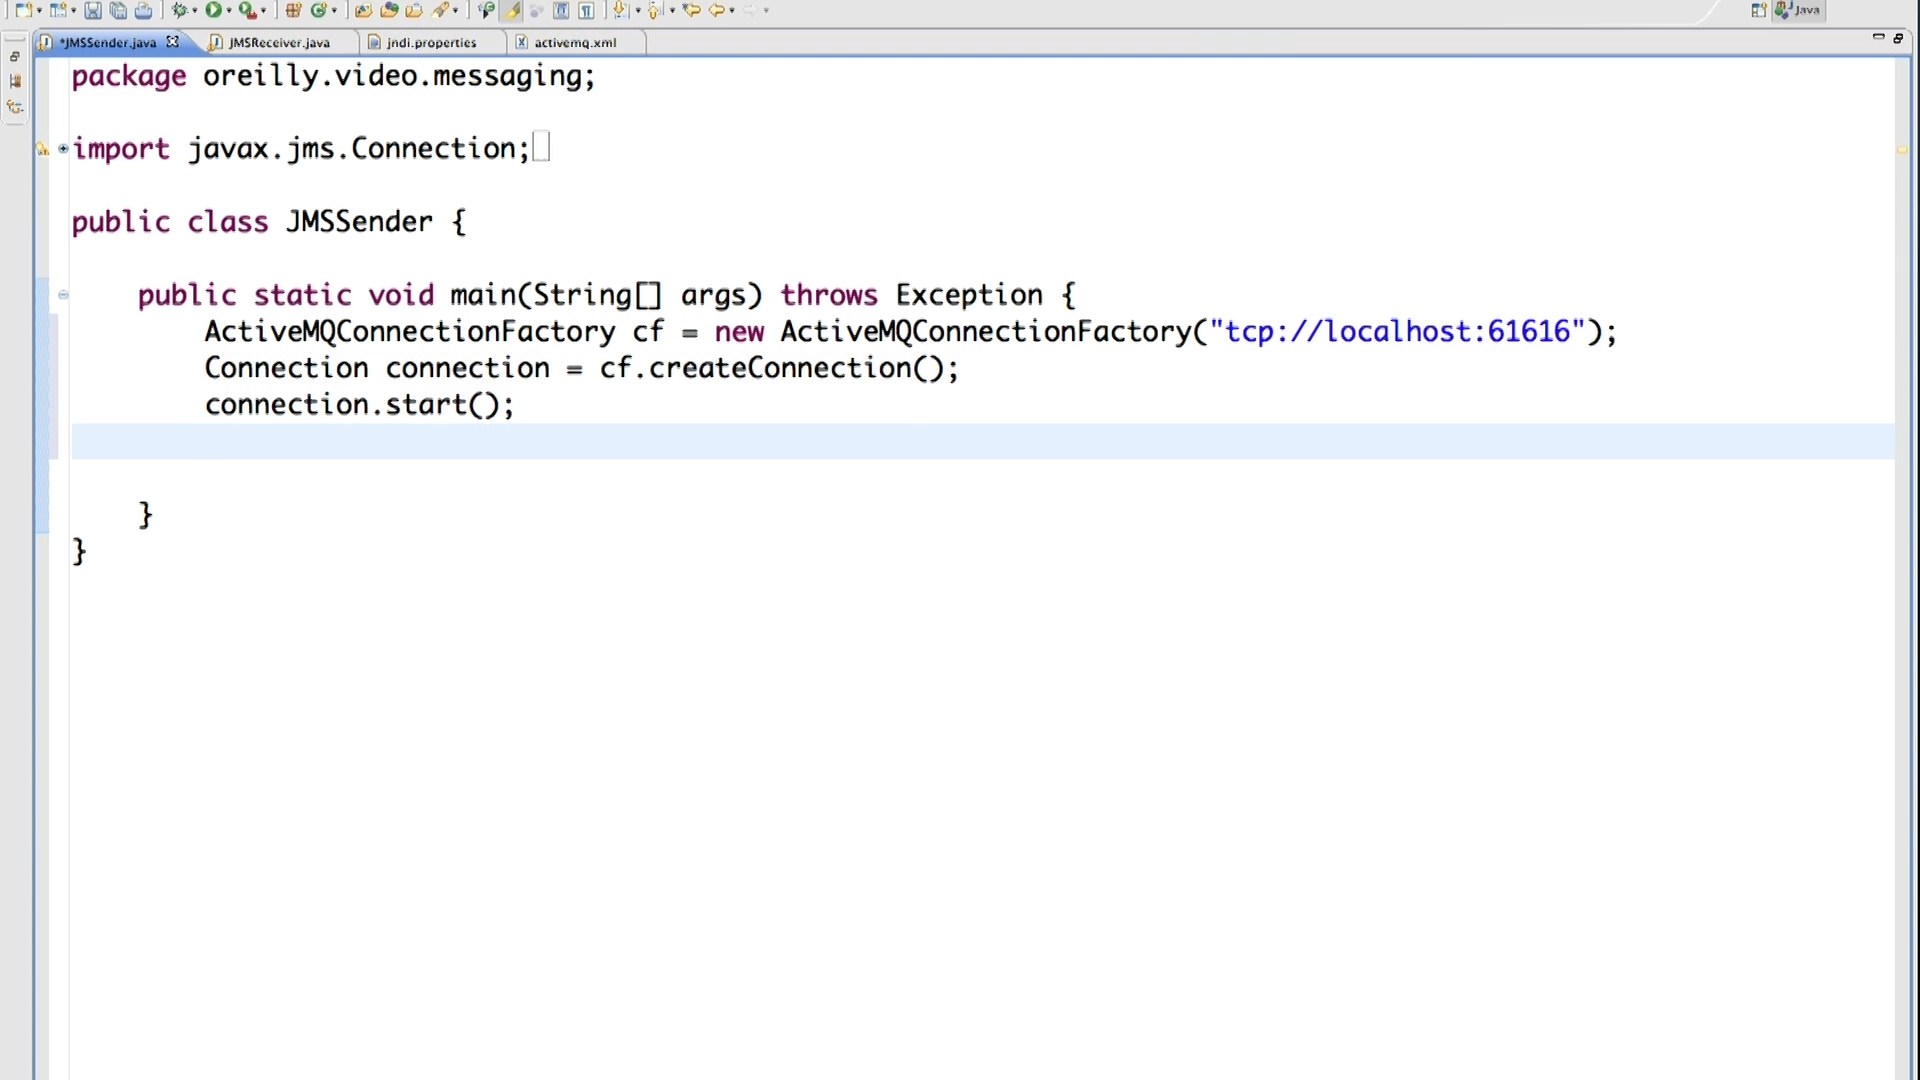This screenshot has width=1920, height=1080.
Task: Open the New Java Class dropdown arrow
Action: click(334, 10)
